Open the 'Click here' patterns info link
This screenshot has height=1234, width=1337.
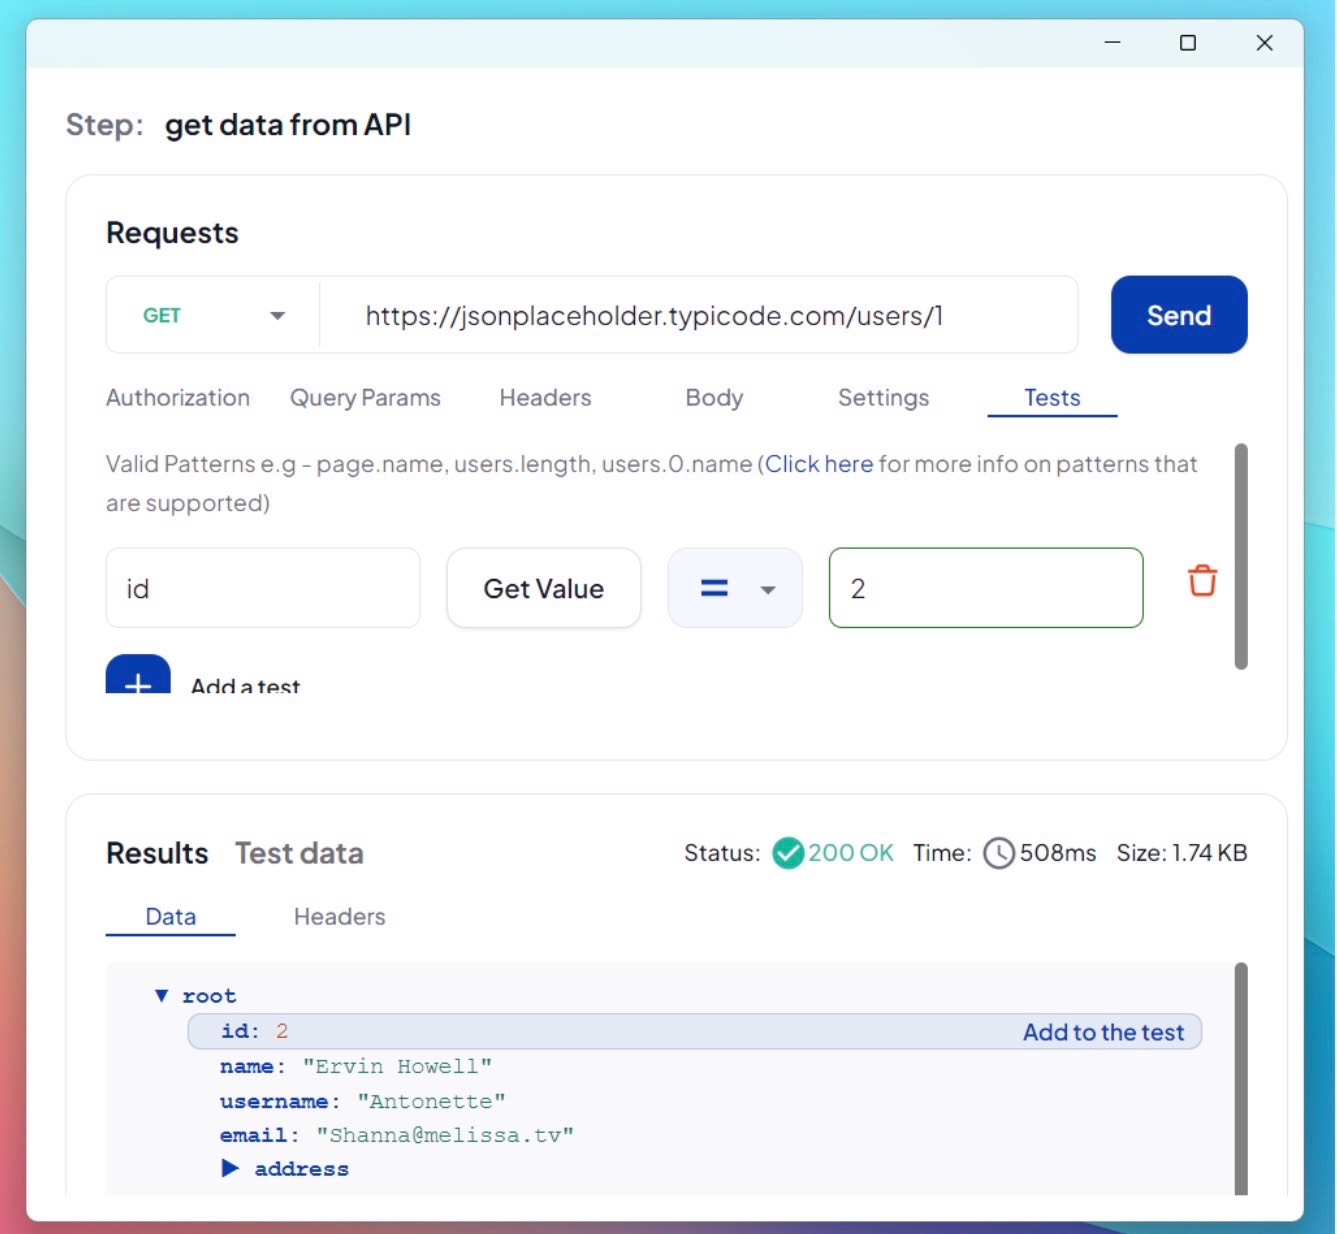click(x=819, y=464)
